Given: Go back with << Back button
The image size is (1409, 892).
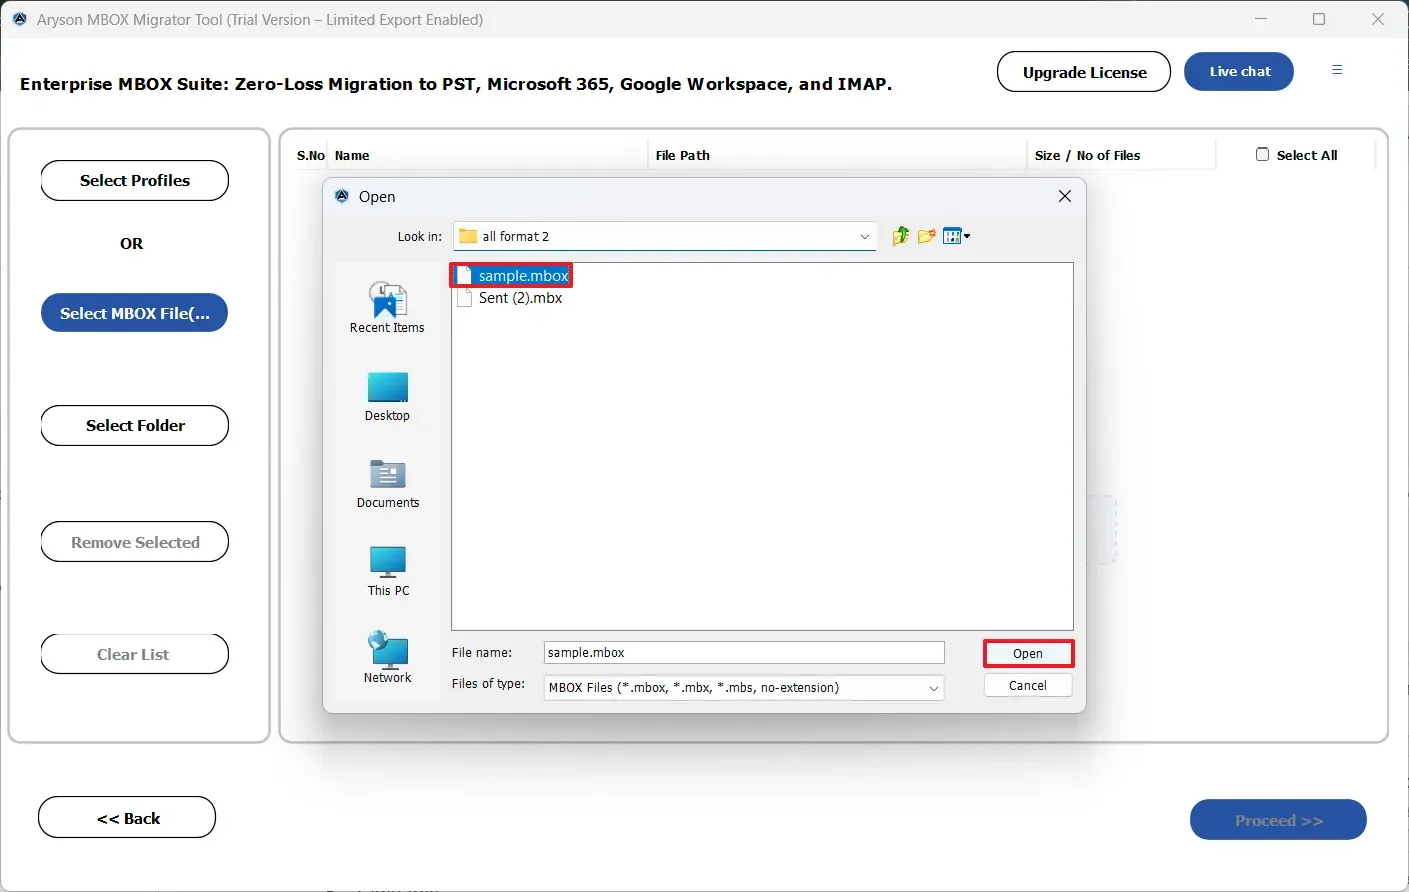Looking at the screenshot, I should coord(127,818).
